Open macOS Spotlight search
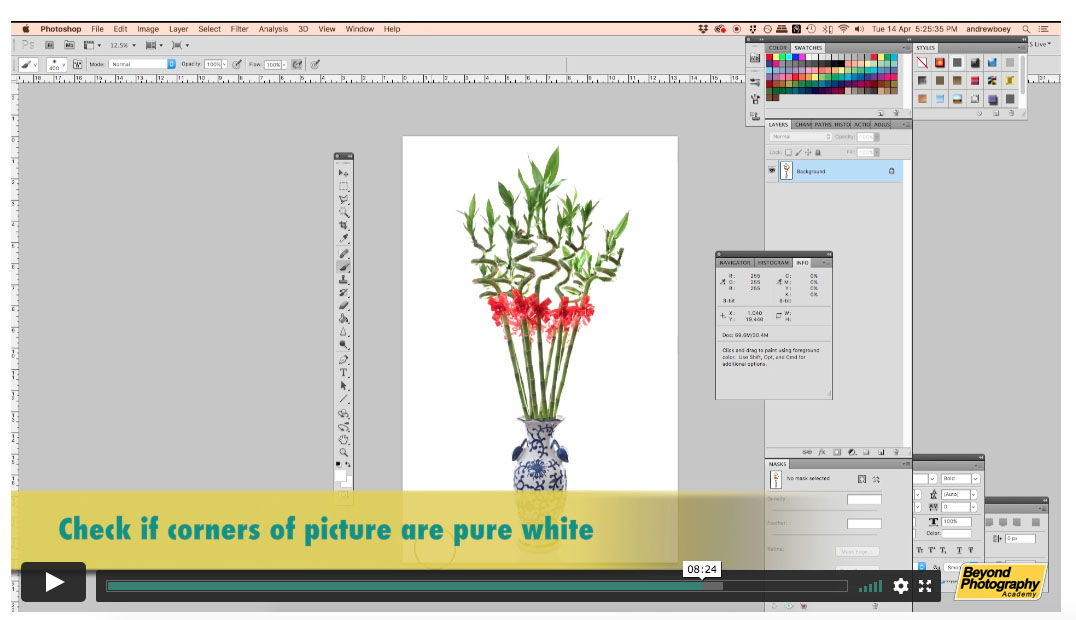 [1026, 29]
